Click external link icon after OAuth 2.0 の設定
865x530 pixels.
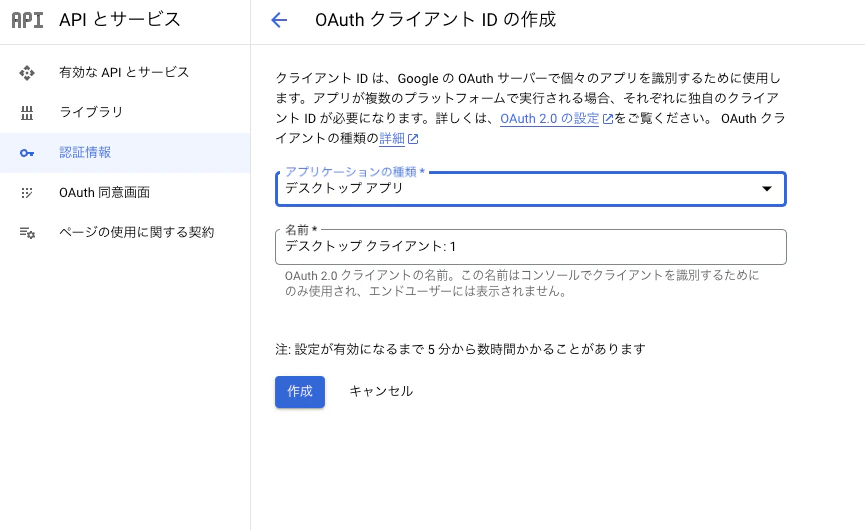[x=607, y=119]
